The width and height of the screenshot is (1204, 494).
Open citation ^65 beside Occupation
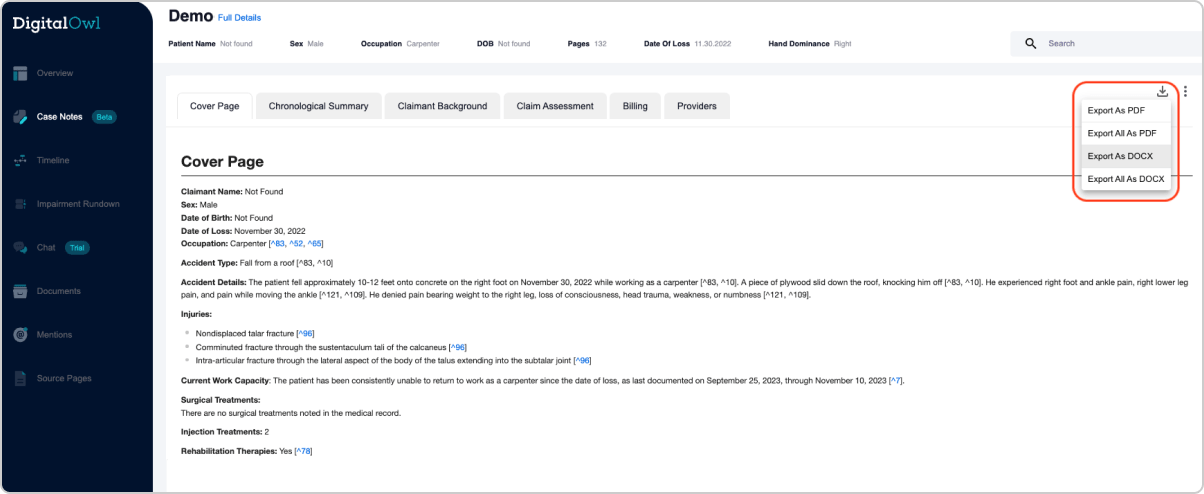[x=314, y=243]
